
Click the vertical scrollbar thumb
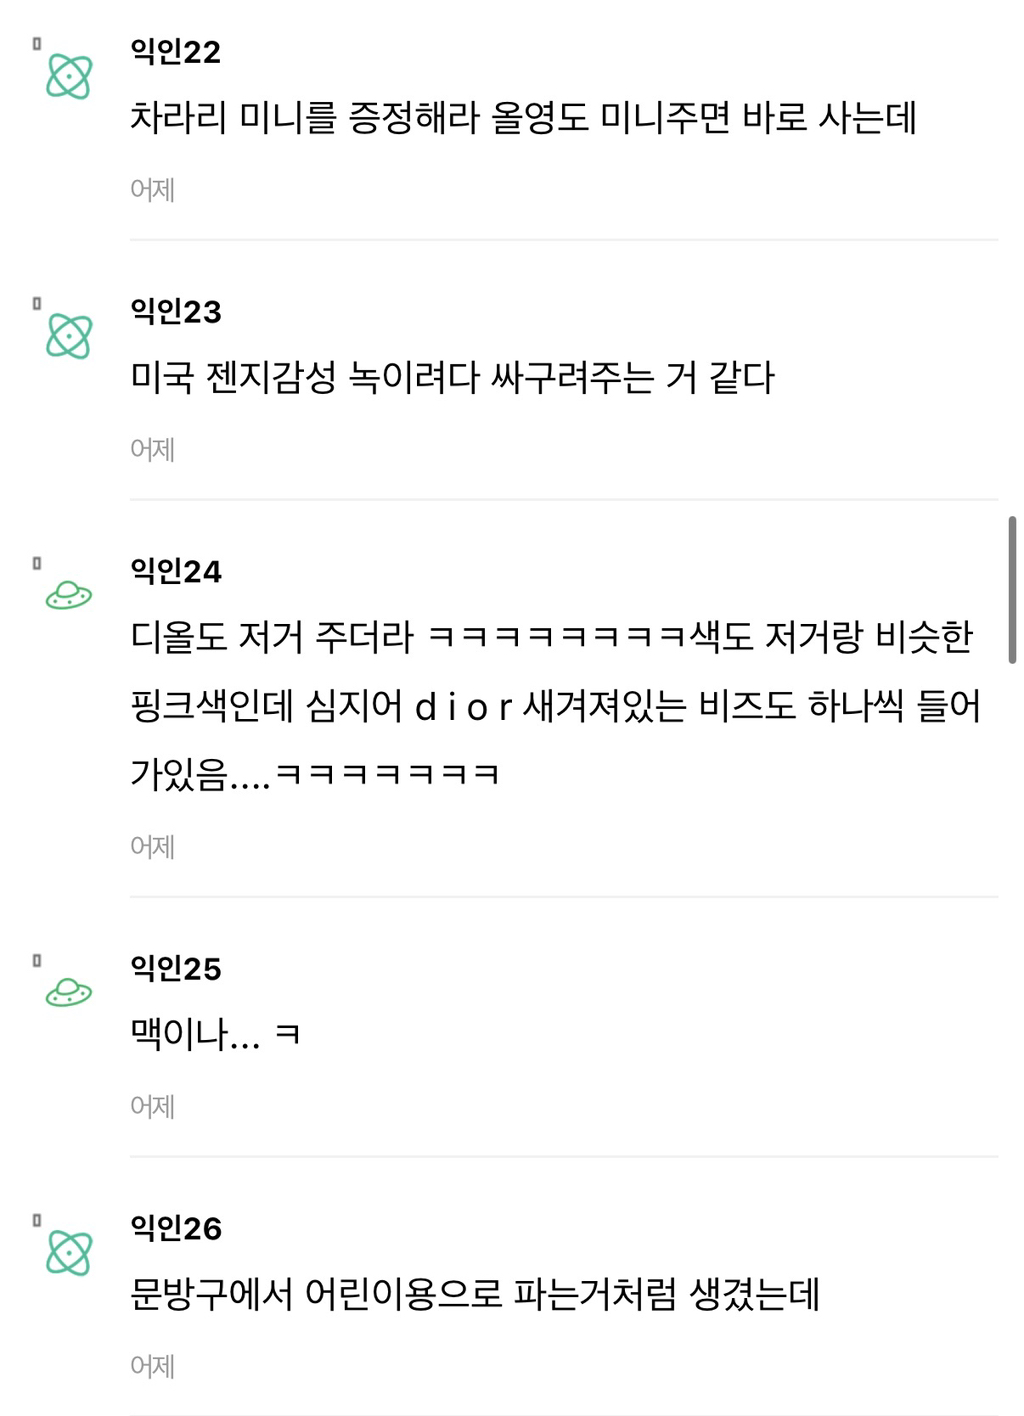click(1012, 590)
